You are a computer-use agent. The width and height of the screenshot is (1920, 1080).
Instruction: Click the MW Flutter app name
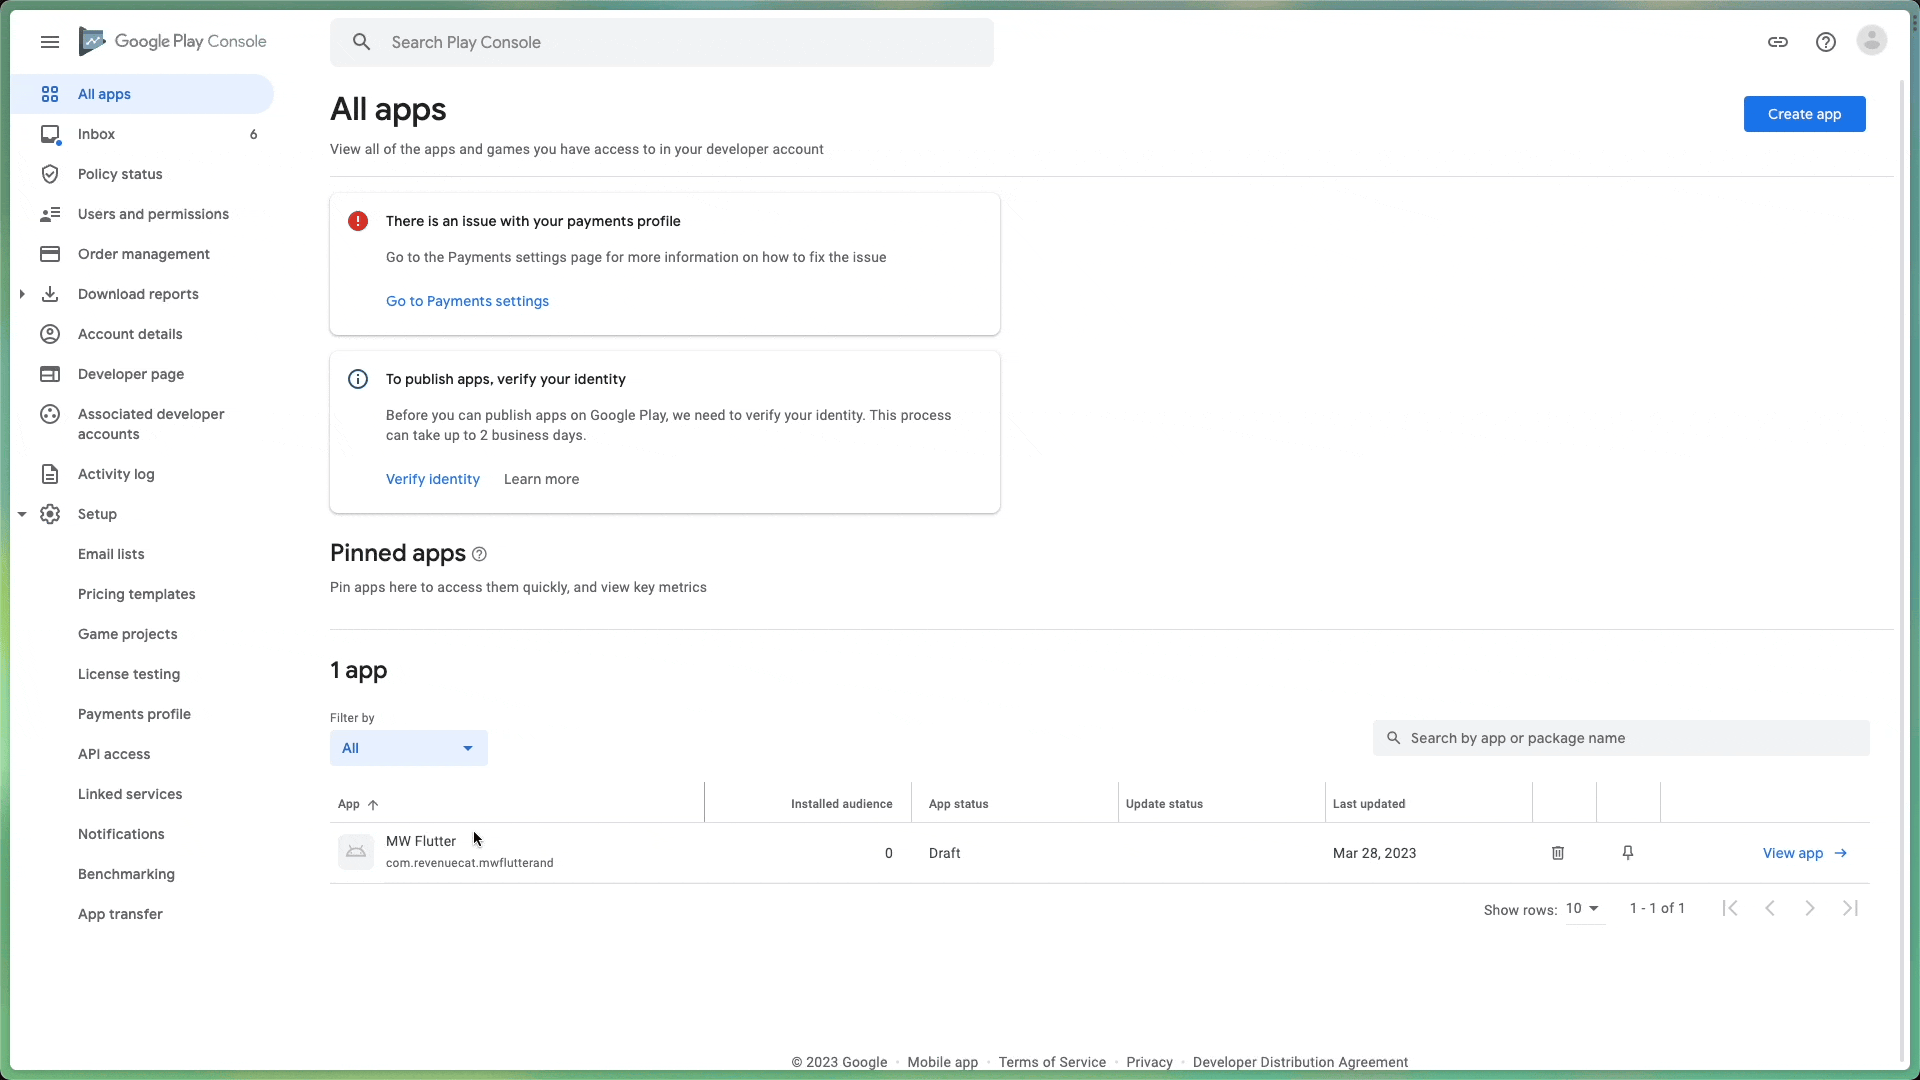click(421, 841)
